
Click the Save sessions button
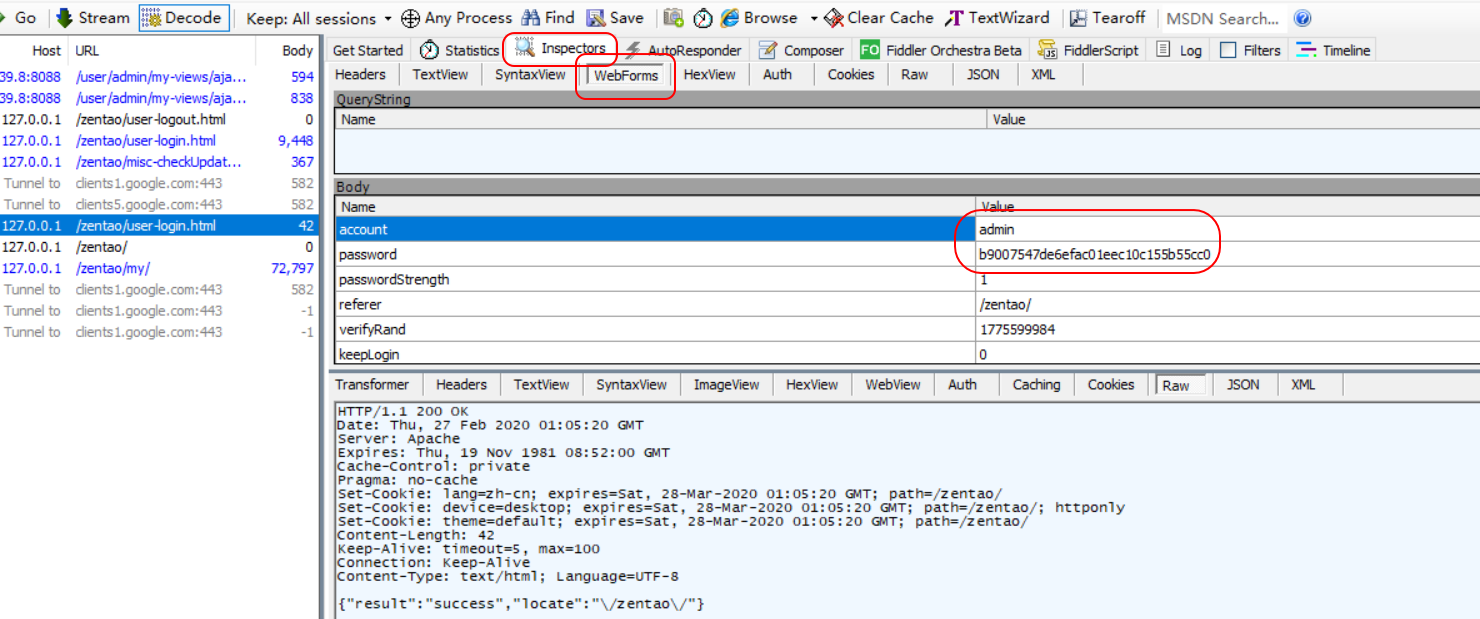(615, 18)
